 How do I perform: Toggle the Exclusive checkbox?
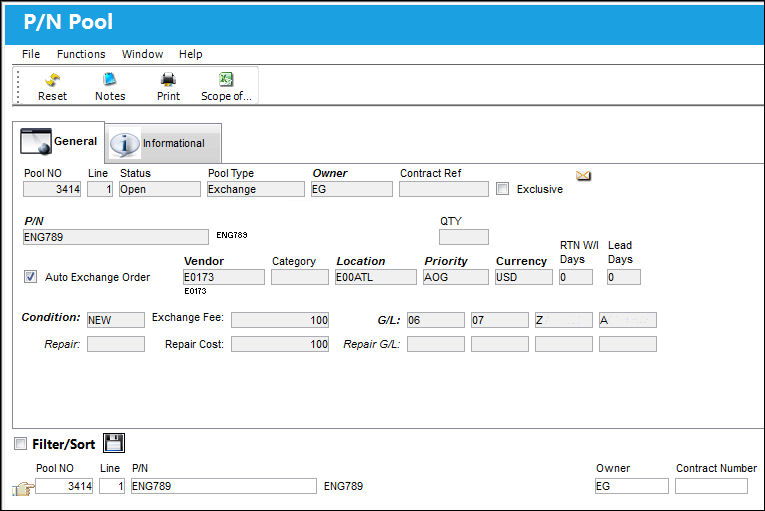503,189
